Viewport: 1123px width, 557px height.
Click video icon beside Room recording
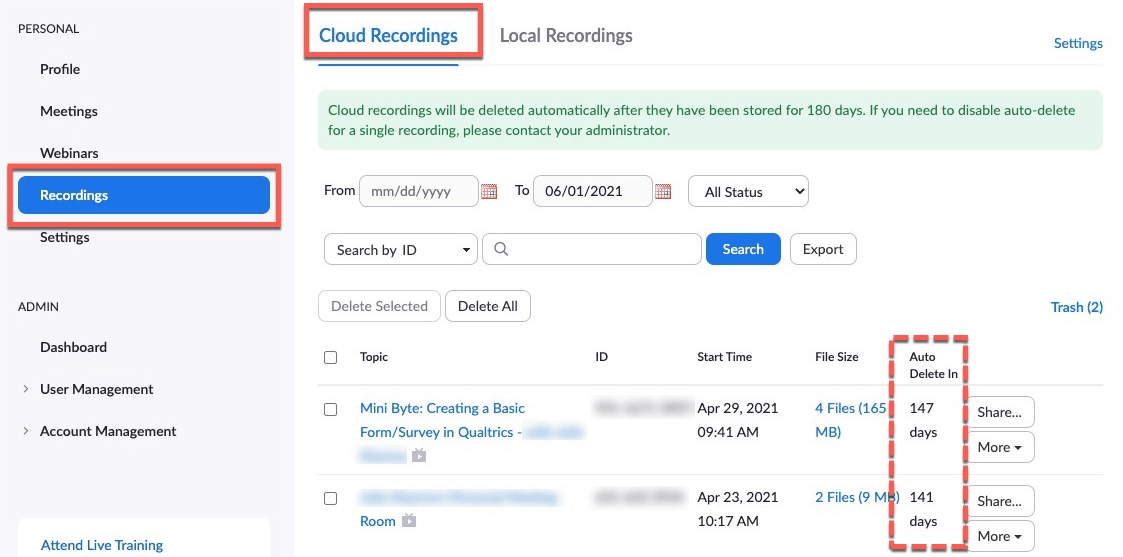pyautogui.click(x=409, y=520)
